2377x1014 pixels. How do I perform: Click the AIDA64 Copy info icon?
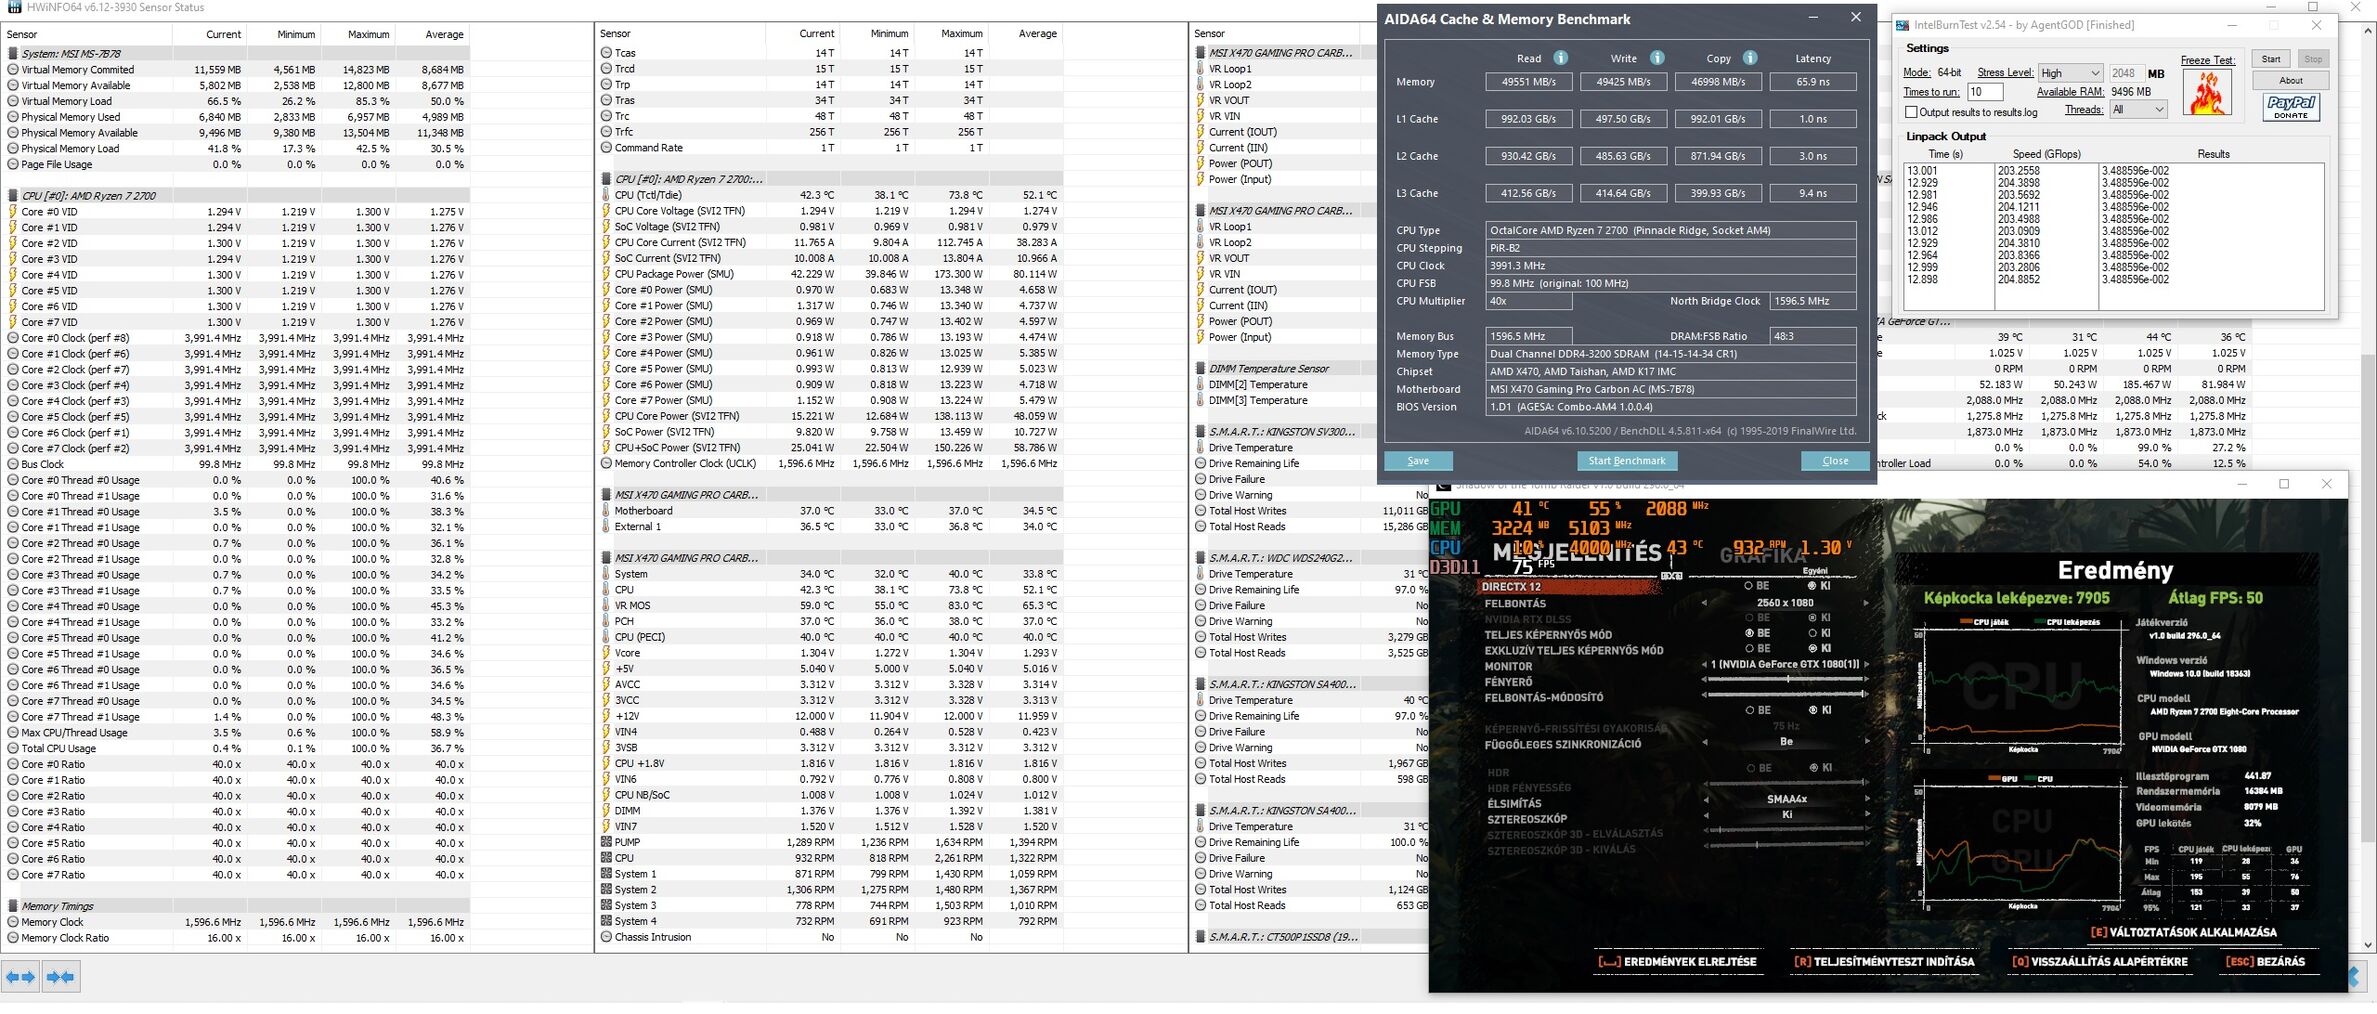pos(1750,58)
